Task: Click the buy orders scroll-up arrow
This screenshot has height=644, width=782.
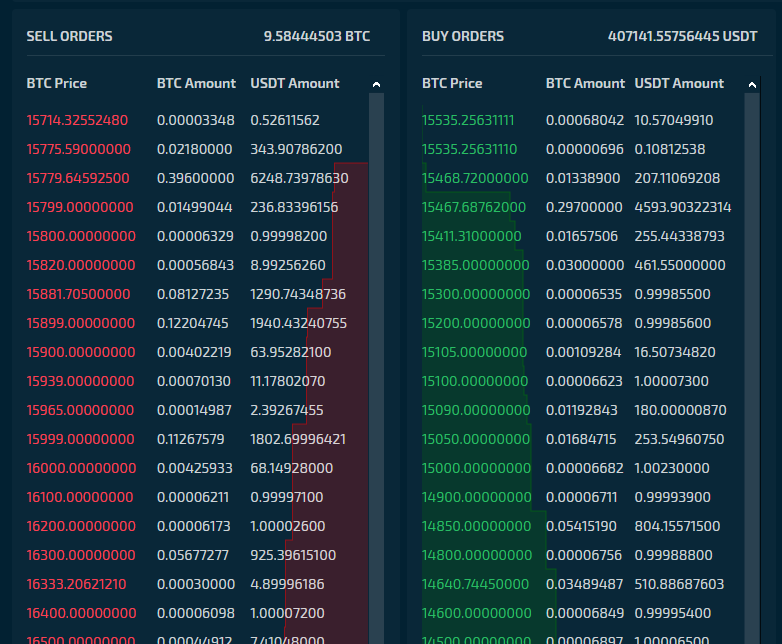Action: point(752,85)
